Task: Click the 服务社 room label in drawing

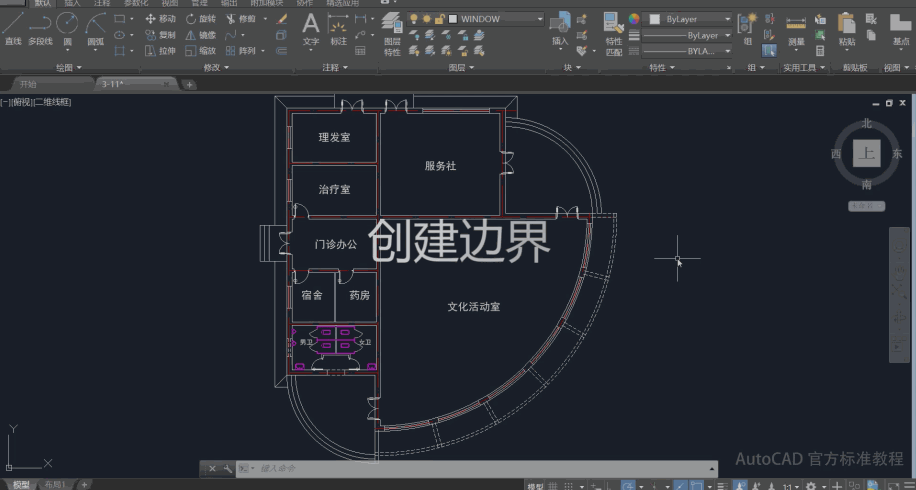Action: pyautogui.click(x=440, y=166)
